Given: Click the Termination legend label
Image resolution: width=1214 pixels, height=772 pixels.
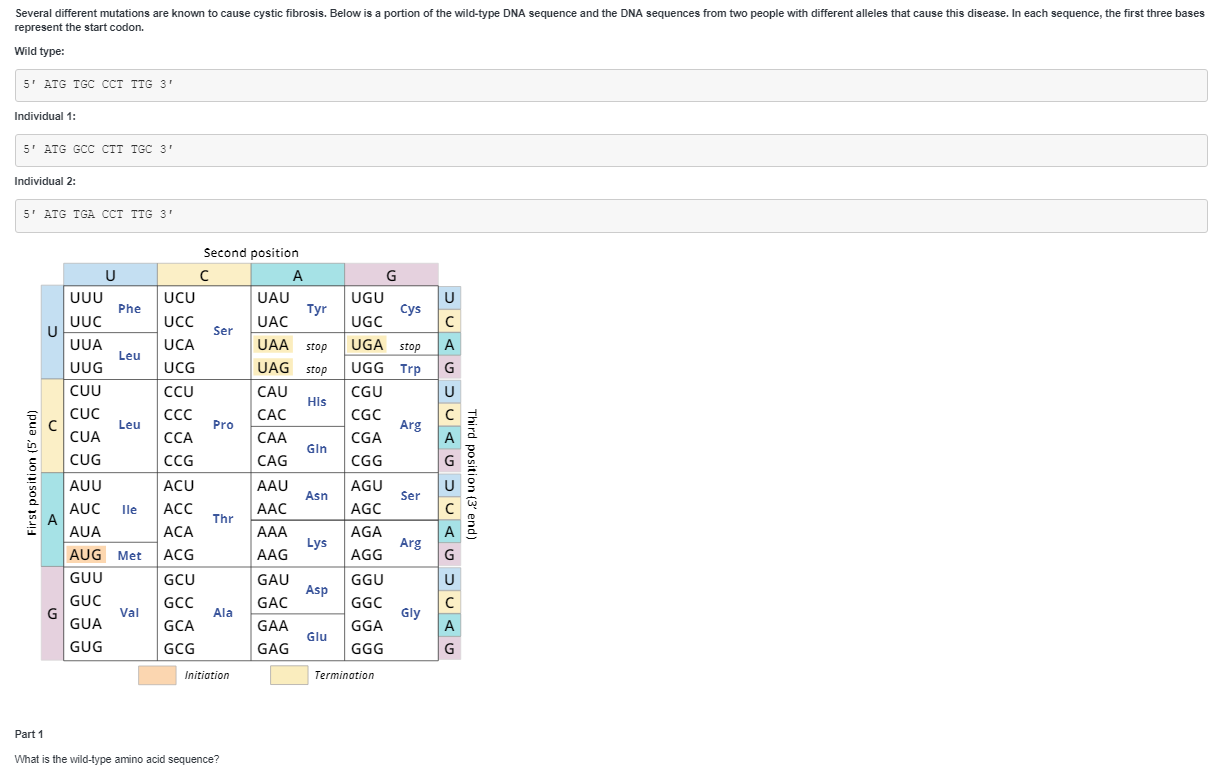Looking at the screenshot, I should coord(346,675).
